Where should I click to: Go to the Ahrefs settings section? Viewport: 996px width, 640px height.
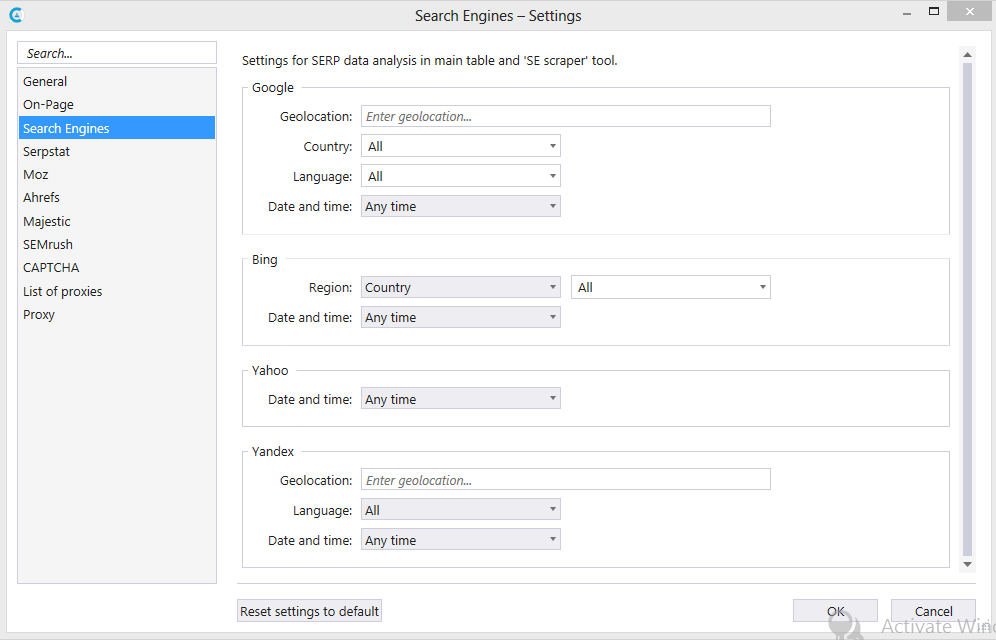pos(41,197)
